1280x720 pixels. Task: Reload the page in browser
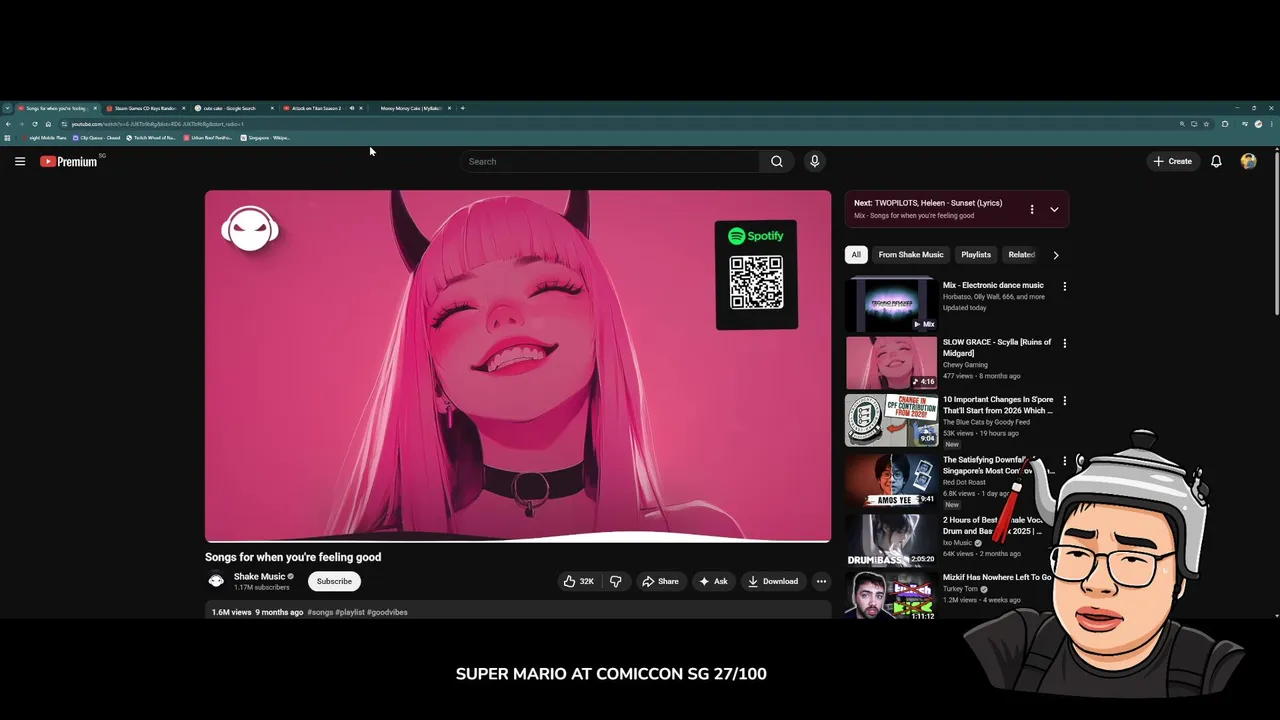pos(35,124)
